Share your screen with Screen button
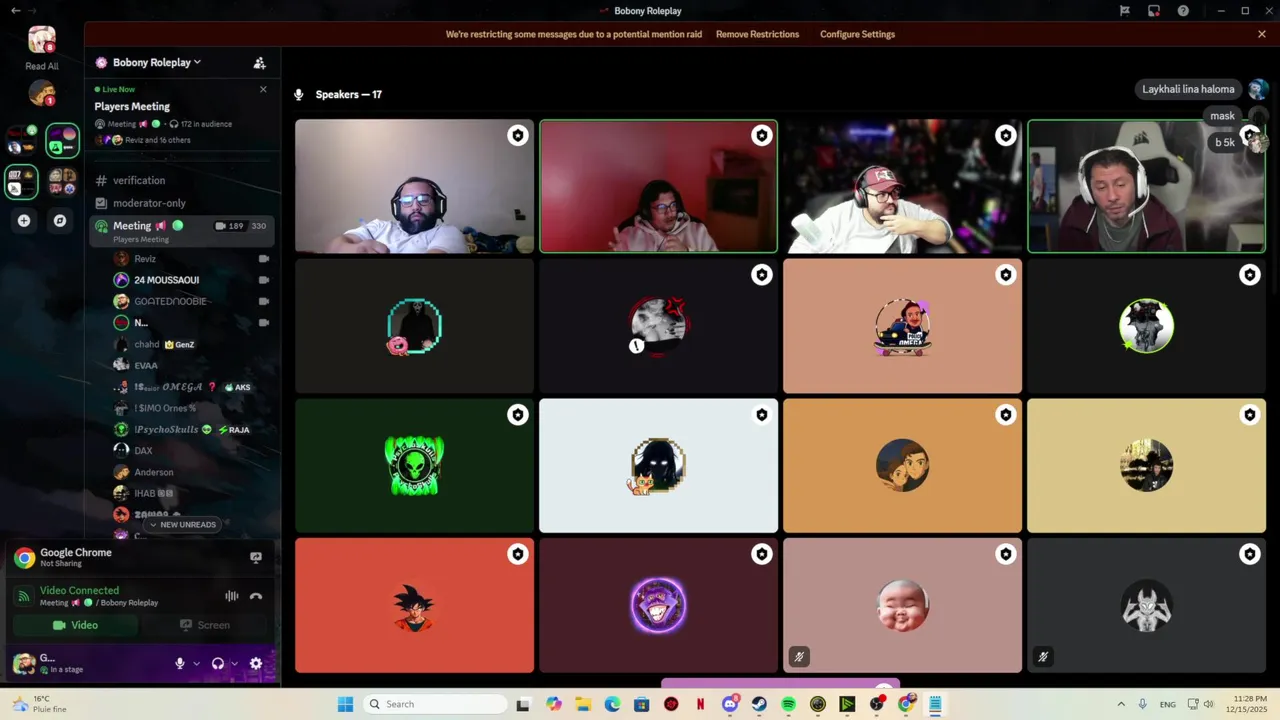 click(x=205, y=625)
